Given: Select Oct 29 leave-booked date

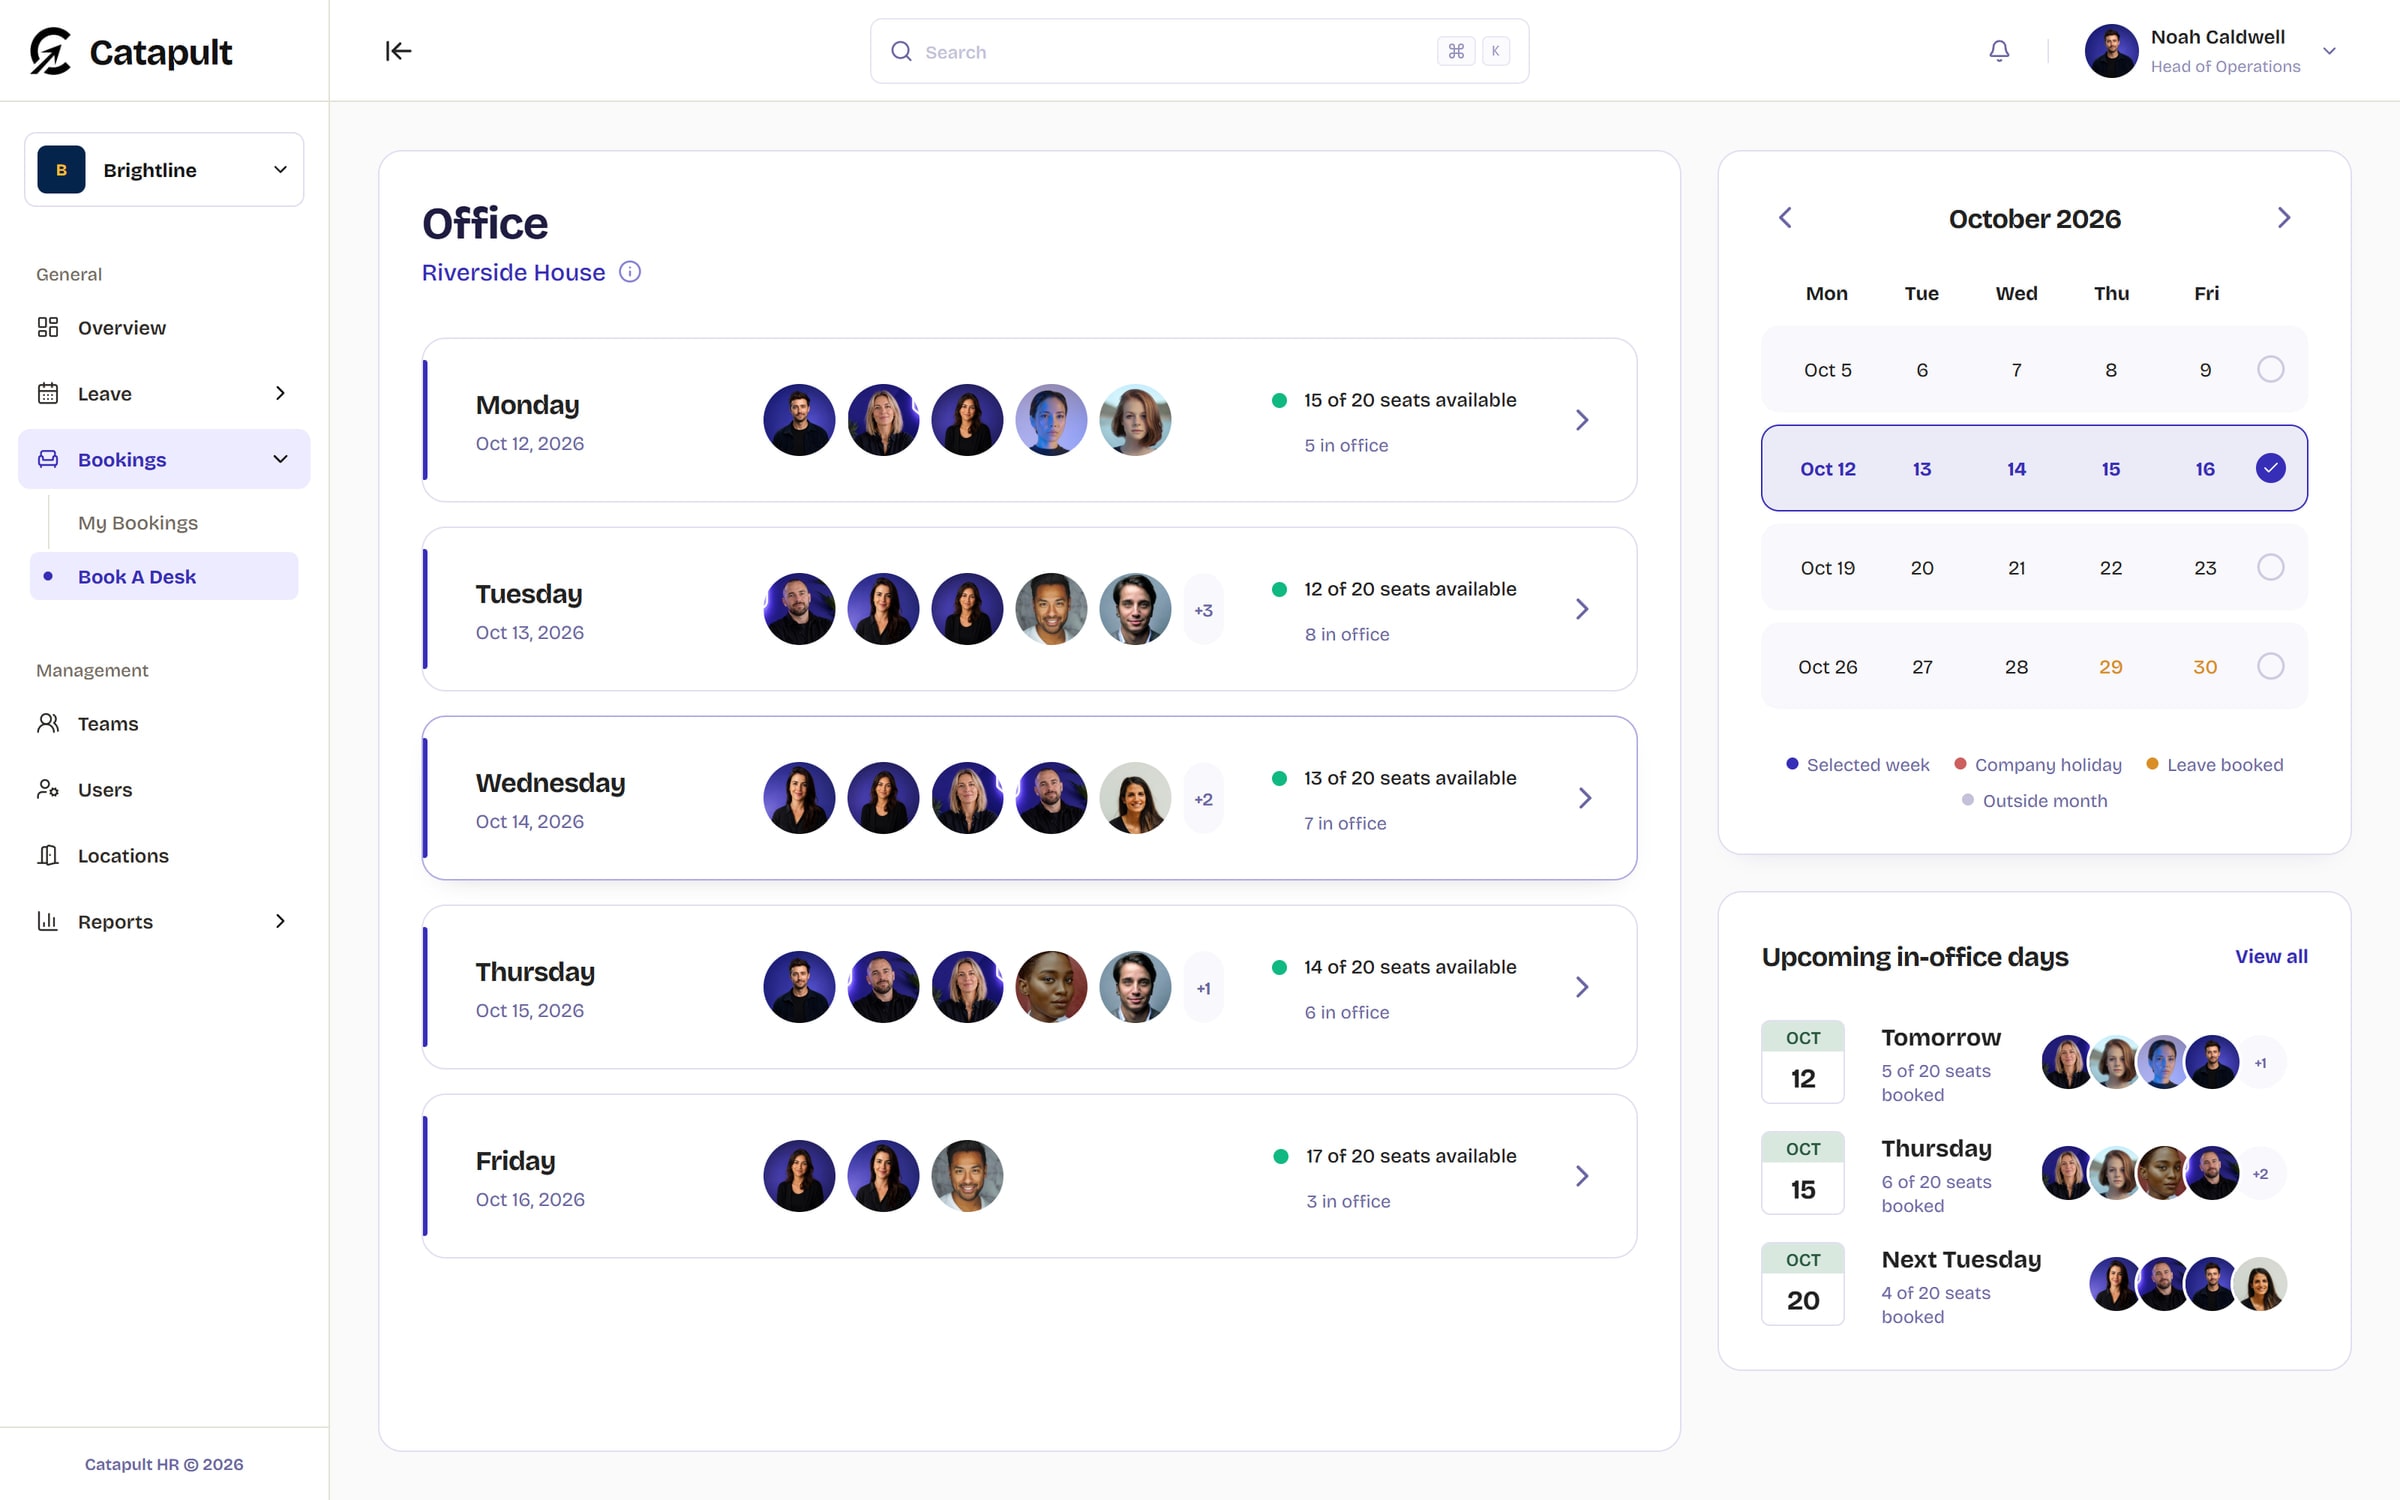Looking at the screenshot, I should 2110,667.
